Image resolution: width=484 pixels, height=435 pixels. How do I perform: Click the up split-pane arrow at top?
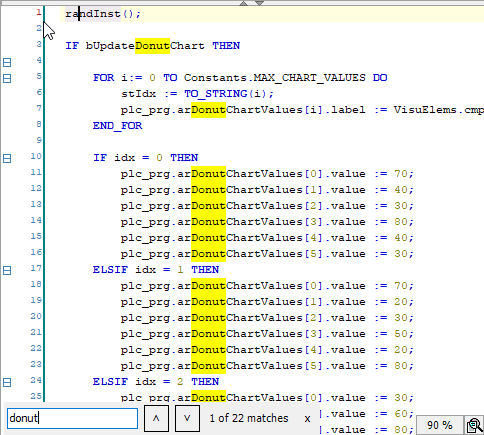point(244,3)
